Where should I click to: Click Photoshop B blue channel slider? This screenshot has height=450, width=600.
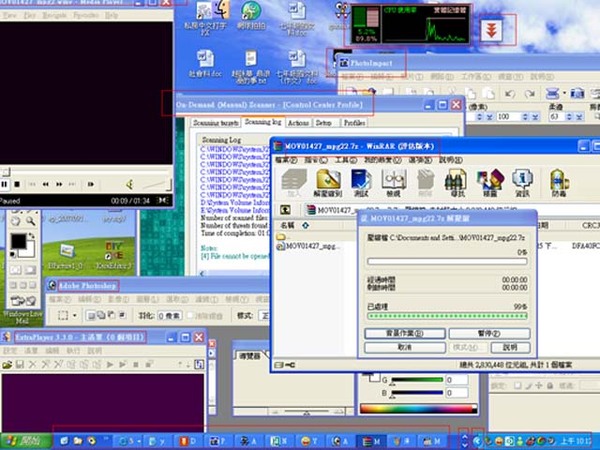417,393
